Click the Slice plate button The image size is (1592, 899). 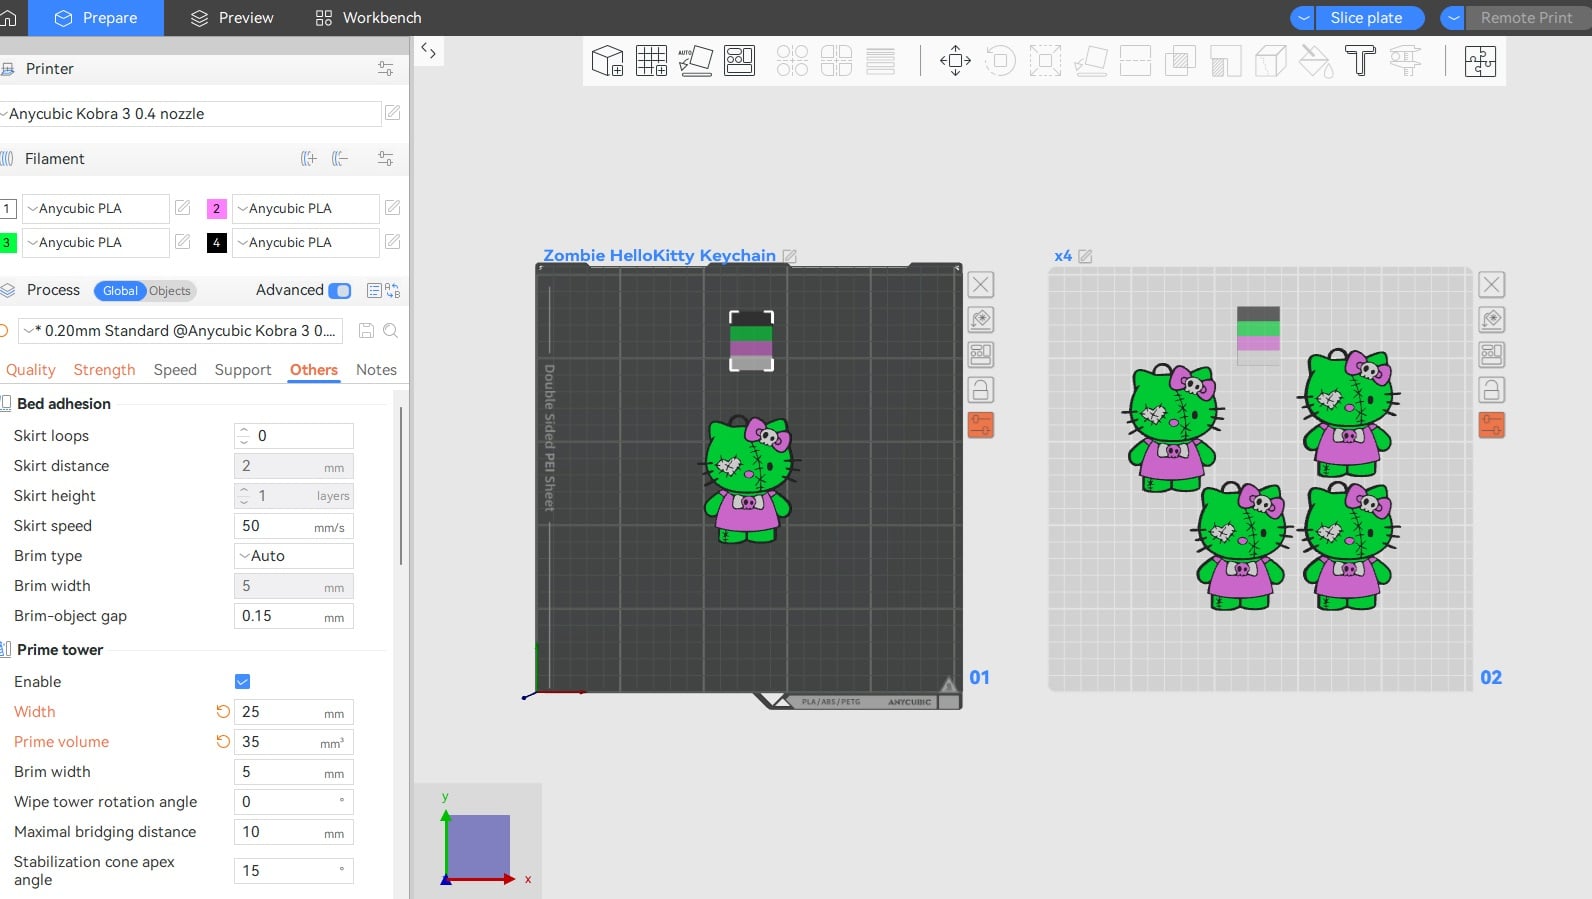(1369, 18)
